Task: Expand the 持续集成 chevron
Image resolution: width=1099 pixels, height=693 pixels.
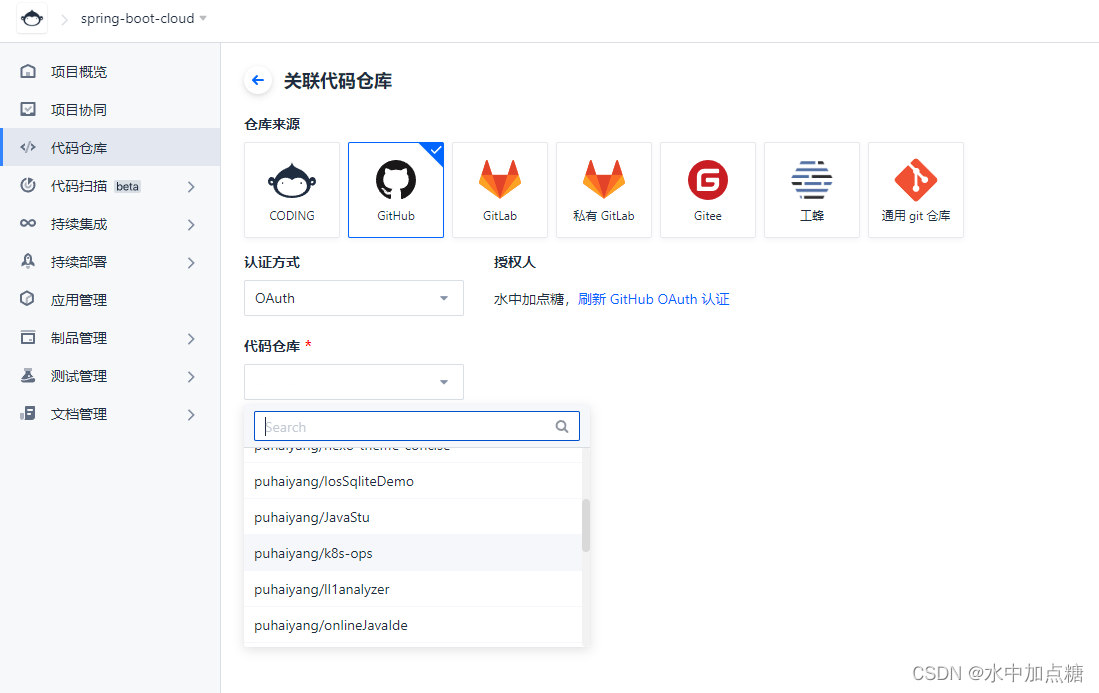Action: pyautogui.click(x=191, y=224)
